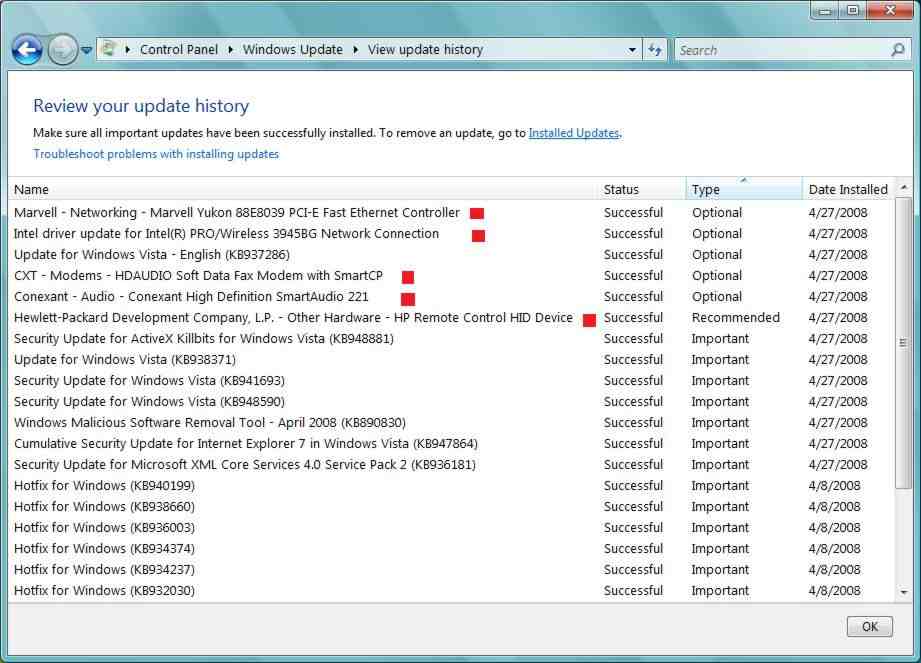Select Hotfix for Windows (KB936003)

(451, 527)
